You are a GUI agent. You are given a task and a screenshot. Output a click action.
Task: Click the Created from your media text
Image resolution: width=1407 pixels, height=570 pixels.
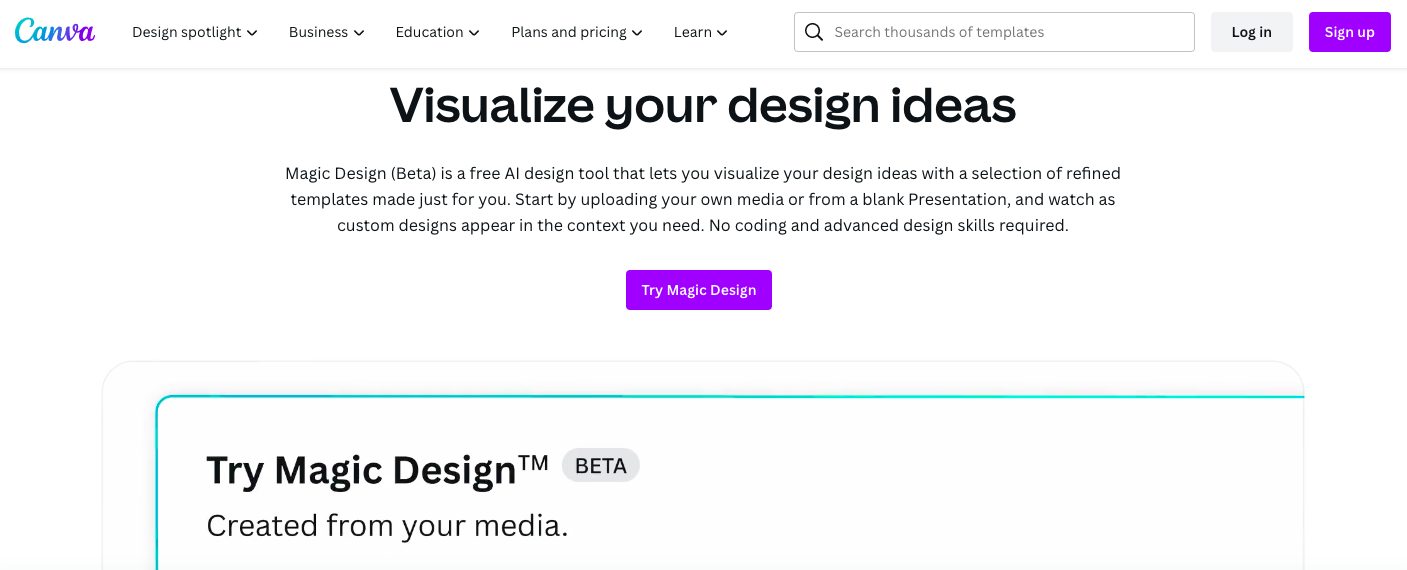coord(387,526)
